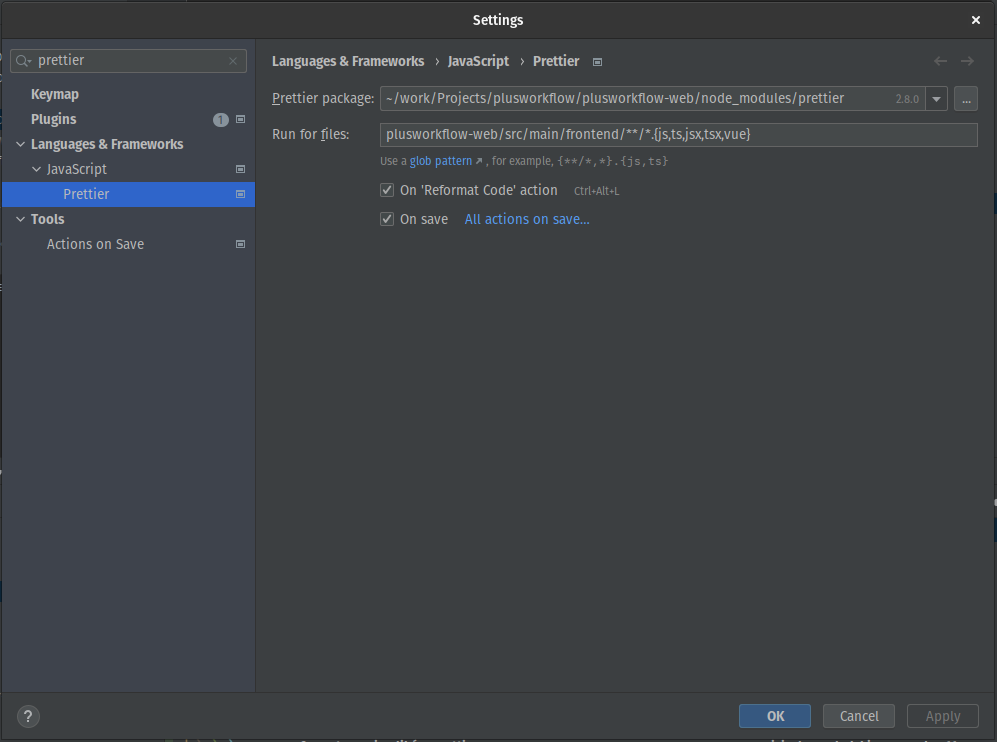Click the 2.8.0 version label
Viewport: 997px width, 742px height.
point(907,99)
